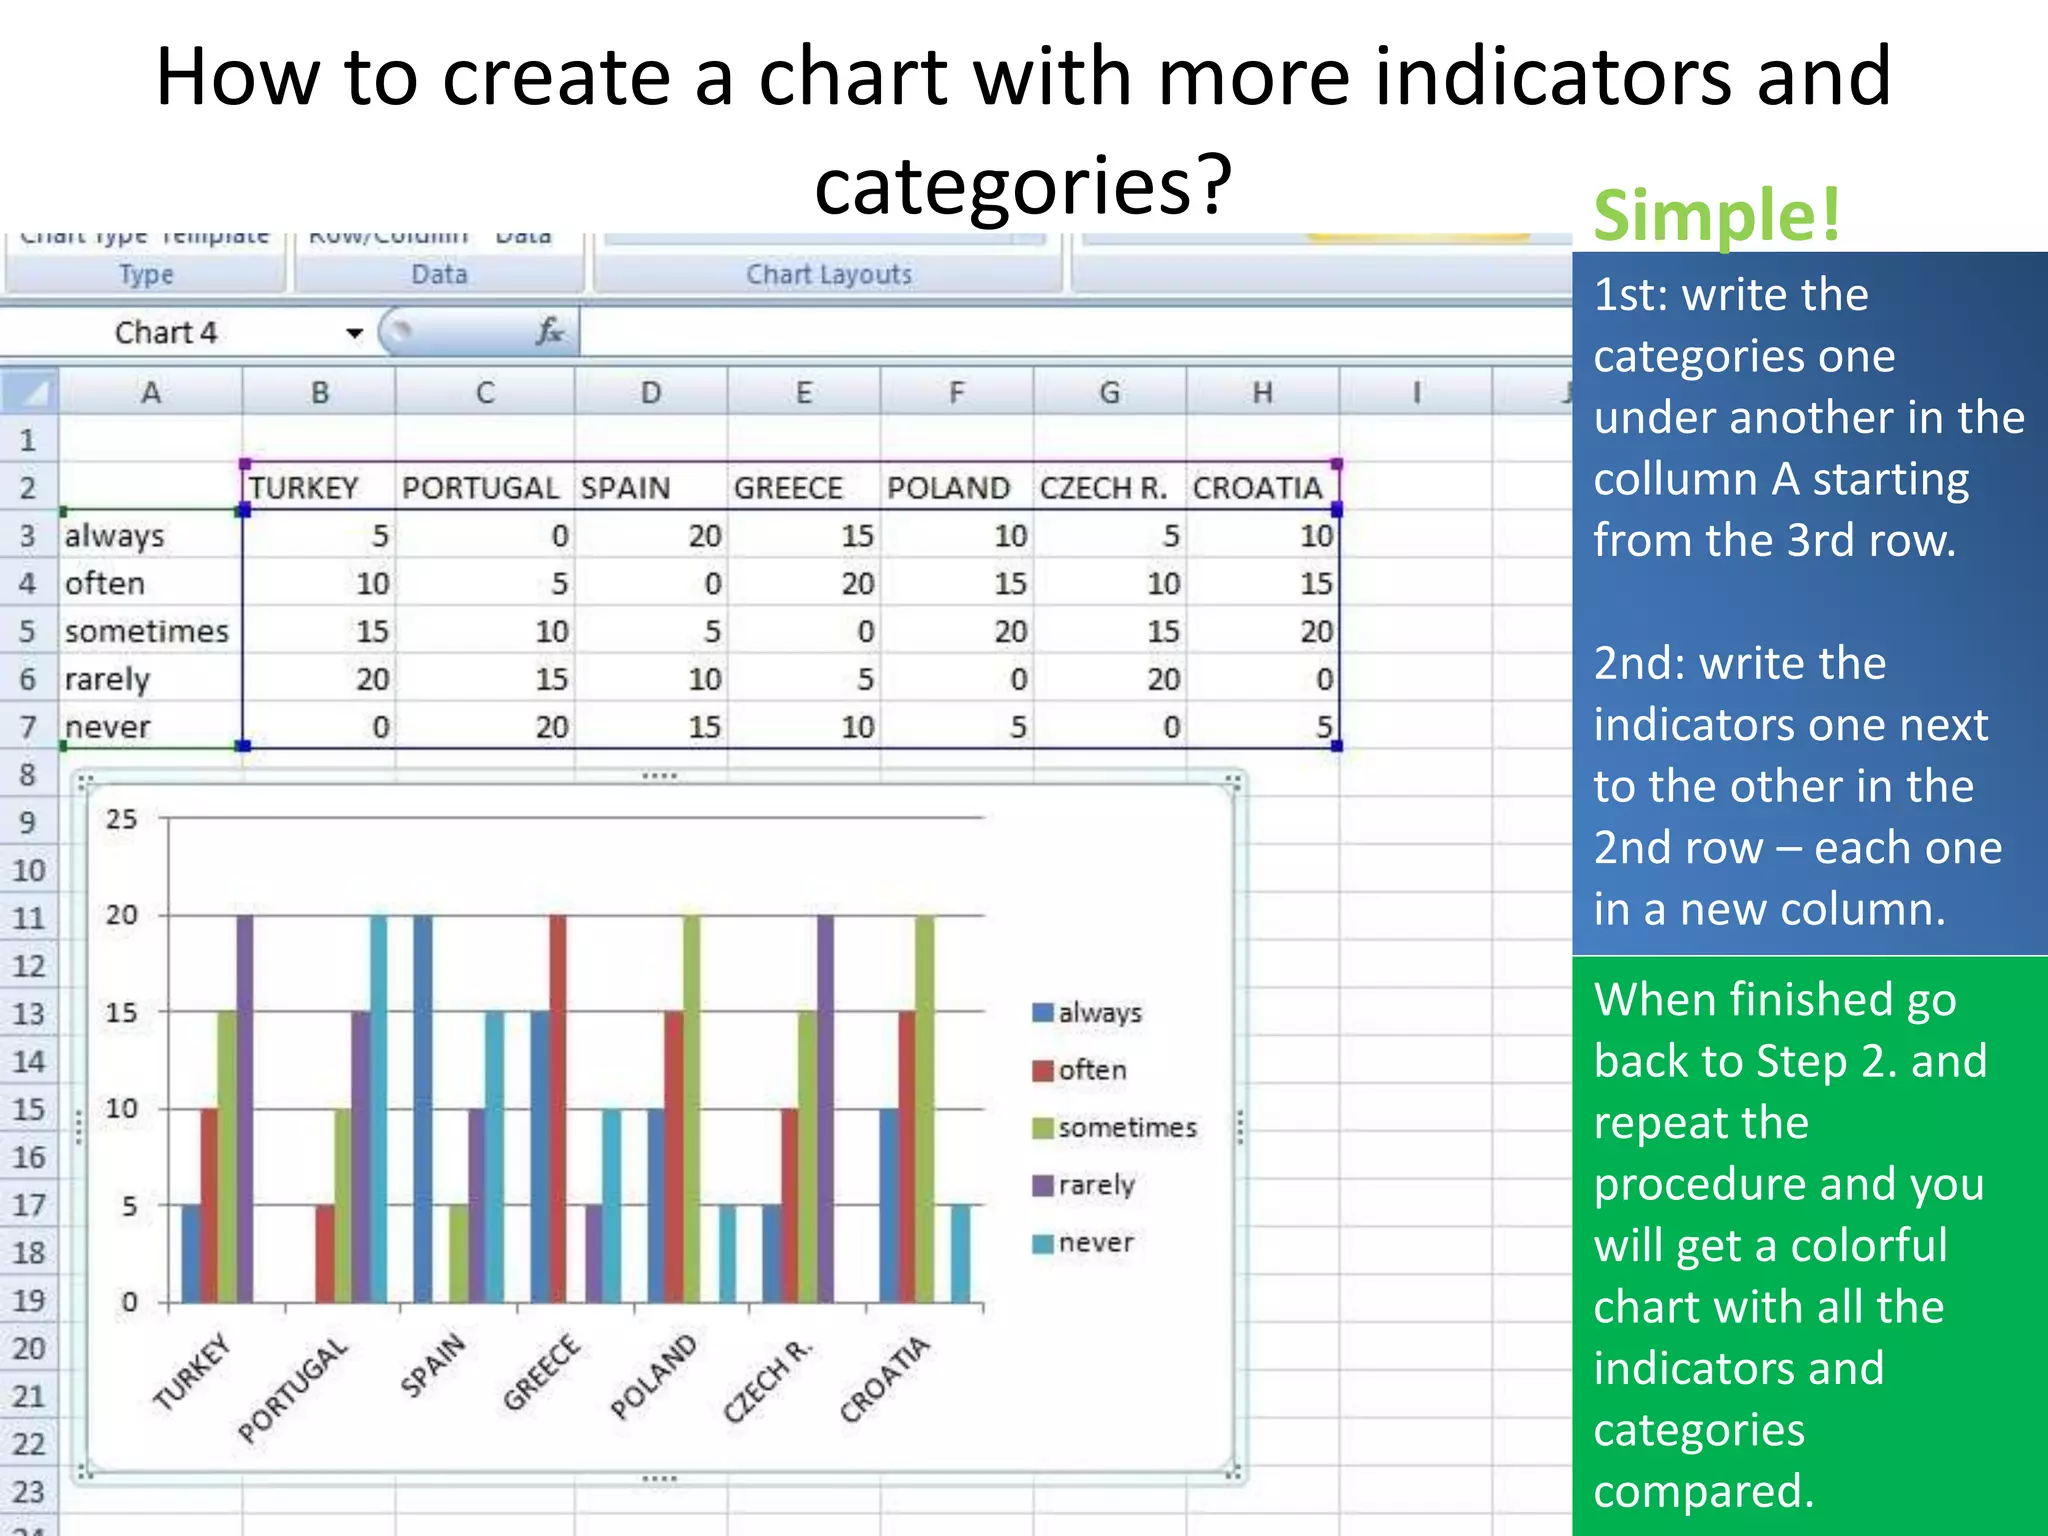The height and width of the screenshot is (1536, 2048).
Task: Click the top-left chart resize handle
Action: tap(85, 781)
